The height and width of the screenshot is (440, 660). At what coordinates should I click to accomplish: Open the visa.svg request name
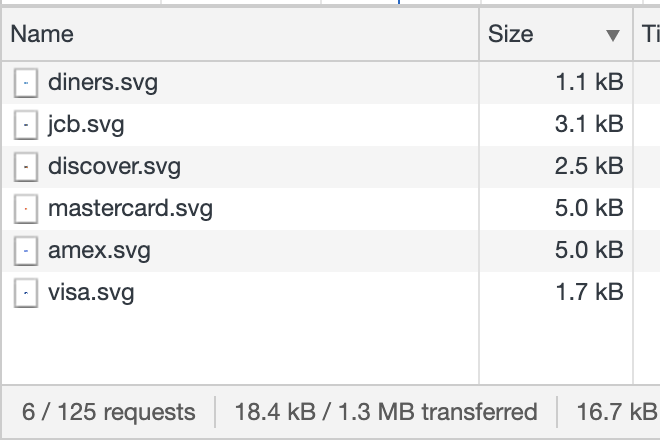91,293
